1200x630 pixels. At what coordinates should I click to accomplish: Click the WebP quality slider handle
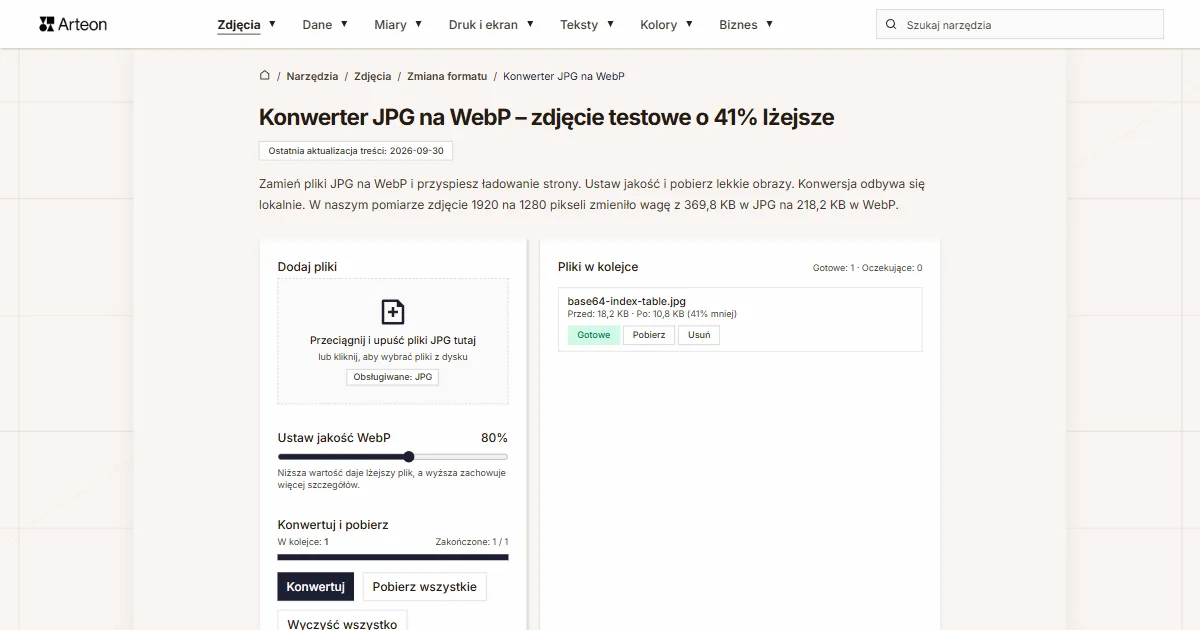coord(408,457)
